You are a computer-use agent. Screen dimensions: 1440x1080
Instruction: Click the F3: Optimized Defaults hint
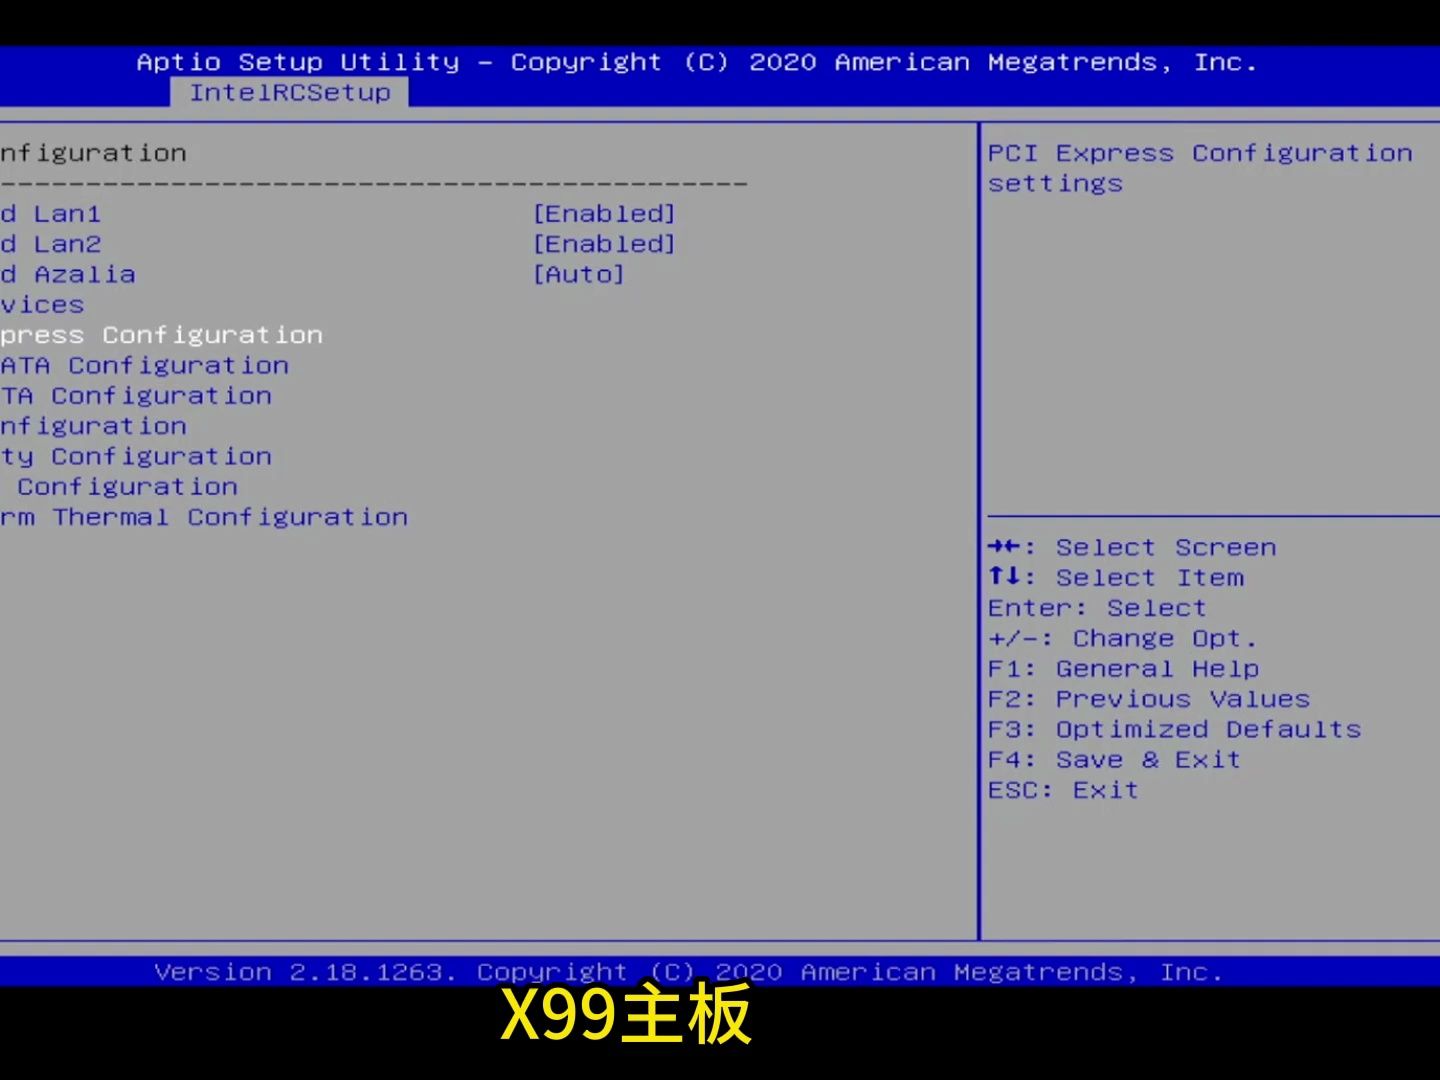(1174, 729)
